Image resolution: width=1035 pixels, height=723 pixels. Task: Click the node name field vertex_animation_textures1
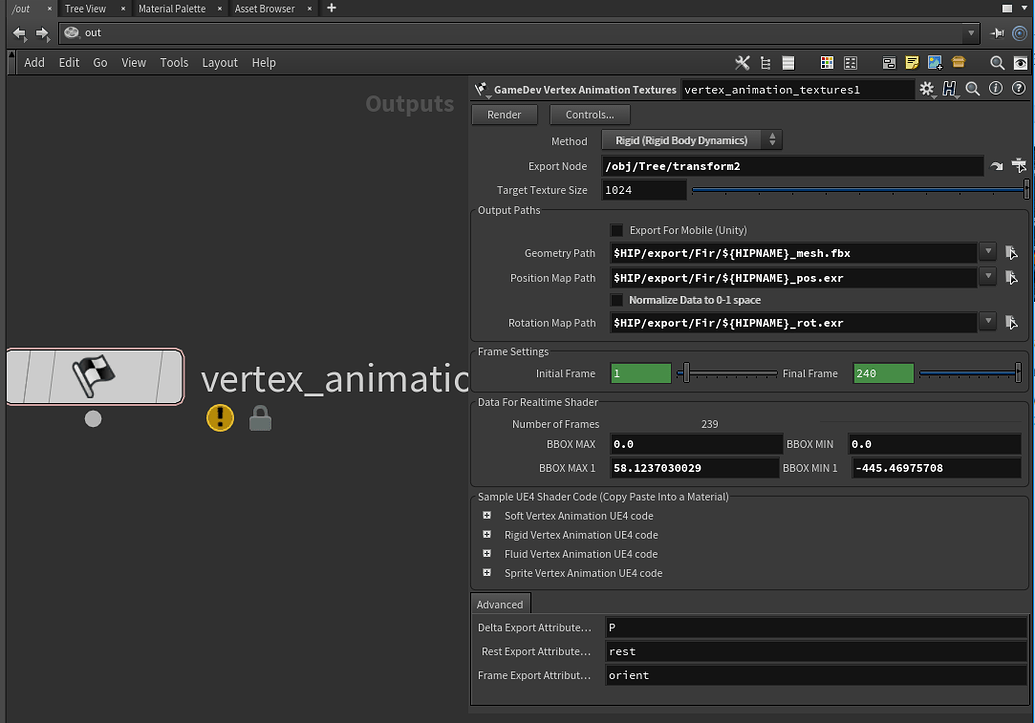pos(797,90)
